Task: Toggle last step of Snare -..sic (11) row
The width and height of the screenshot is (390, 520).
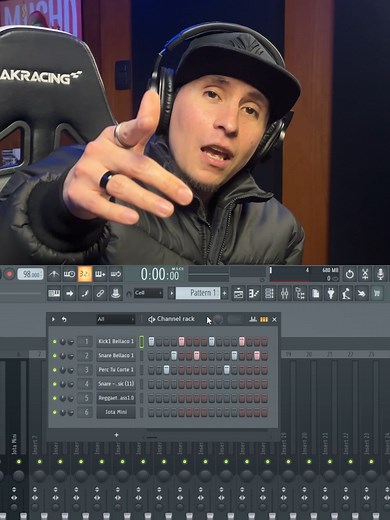Action: (264, 384)
